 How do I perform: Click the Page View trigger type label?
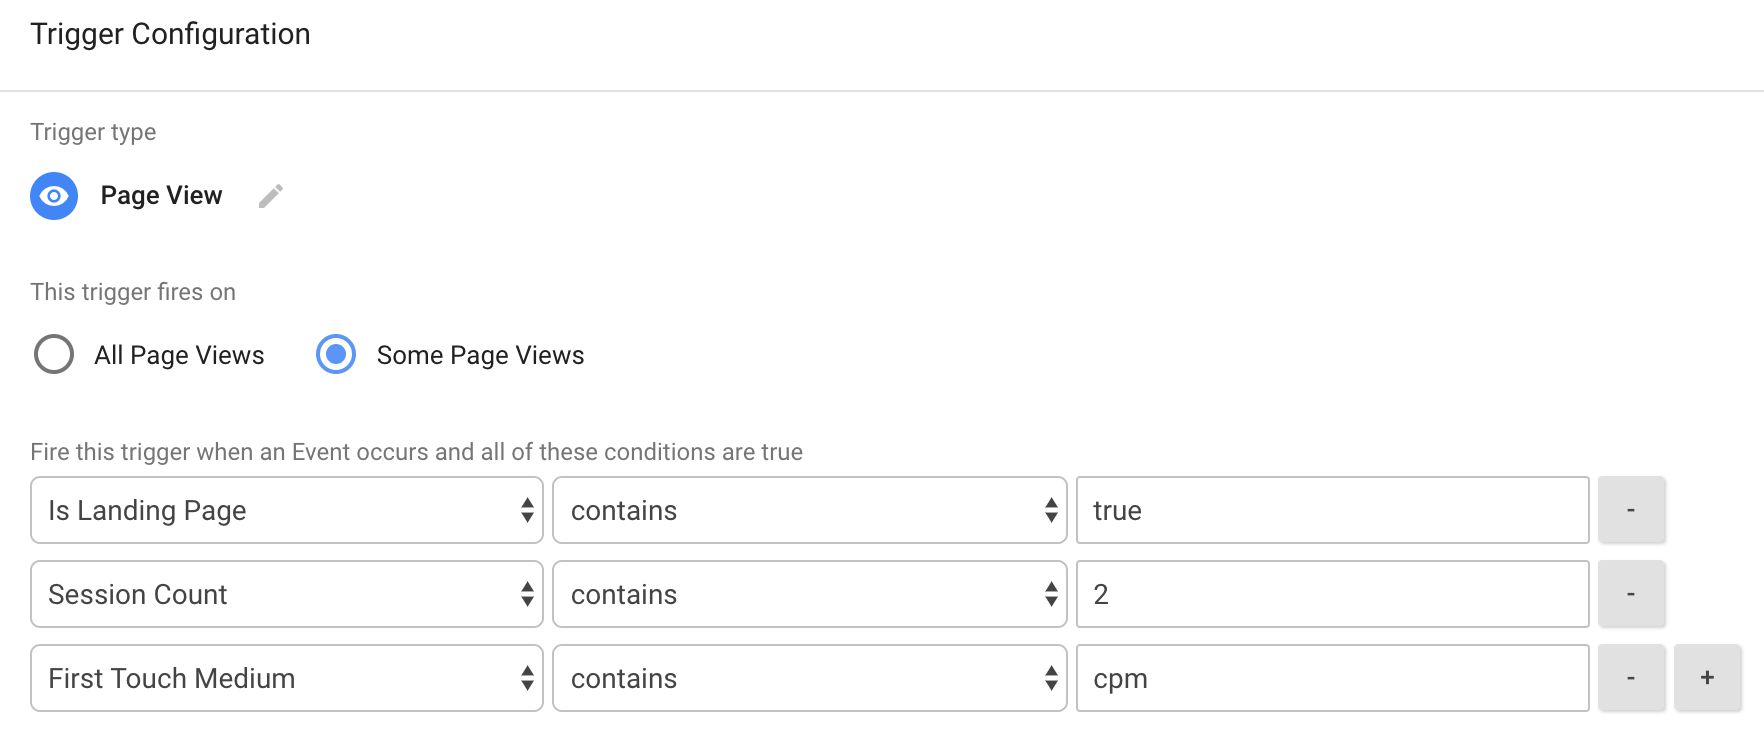161,196
